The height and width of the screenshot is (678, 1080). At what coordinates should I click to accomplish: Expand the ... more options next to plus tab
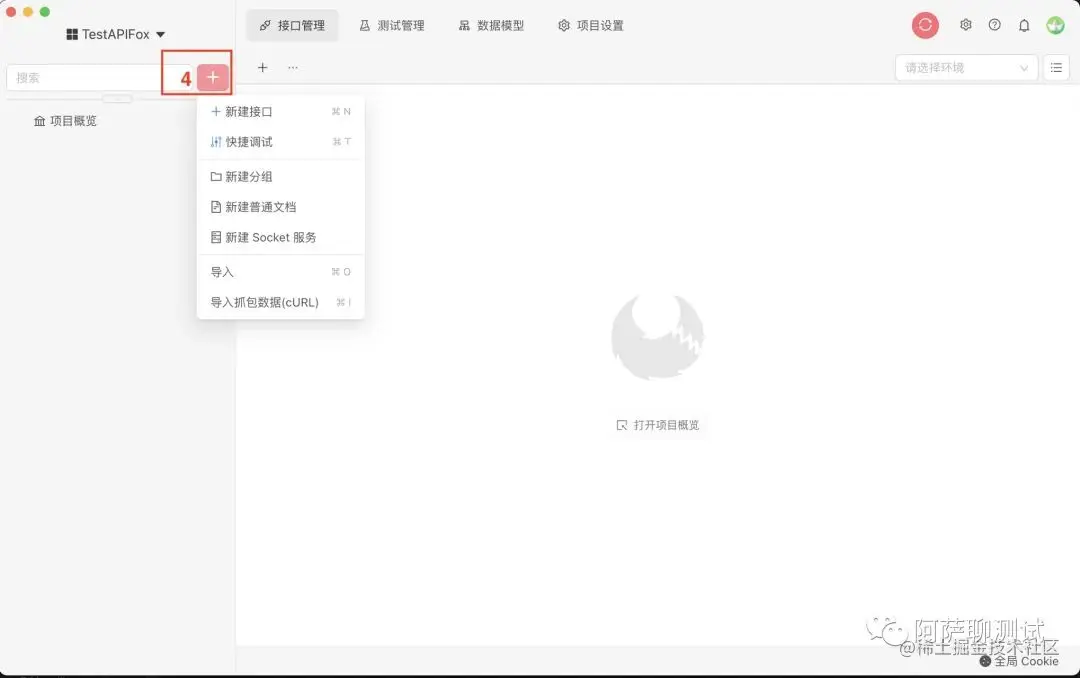click(293, 67)
